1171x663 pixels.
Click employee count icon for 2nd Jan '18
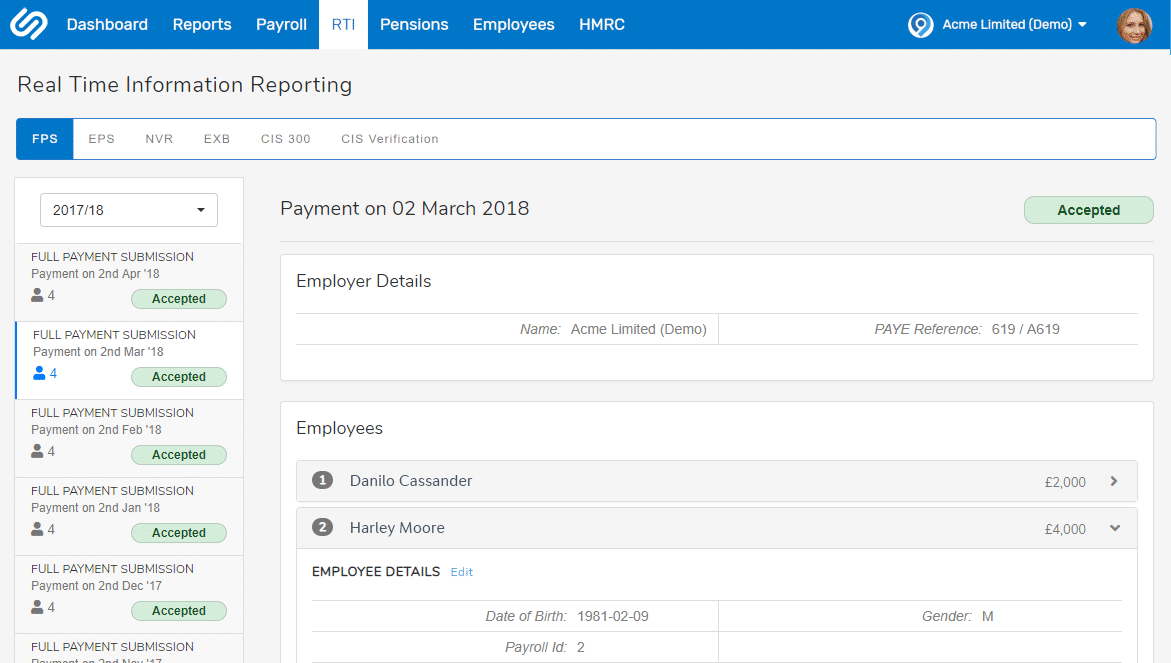click(x=37, y=529)
